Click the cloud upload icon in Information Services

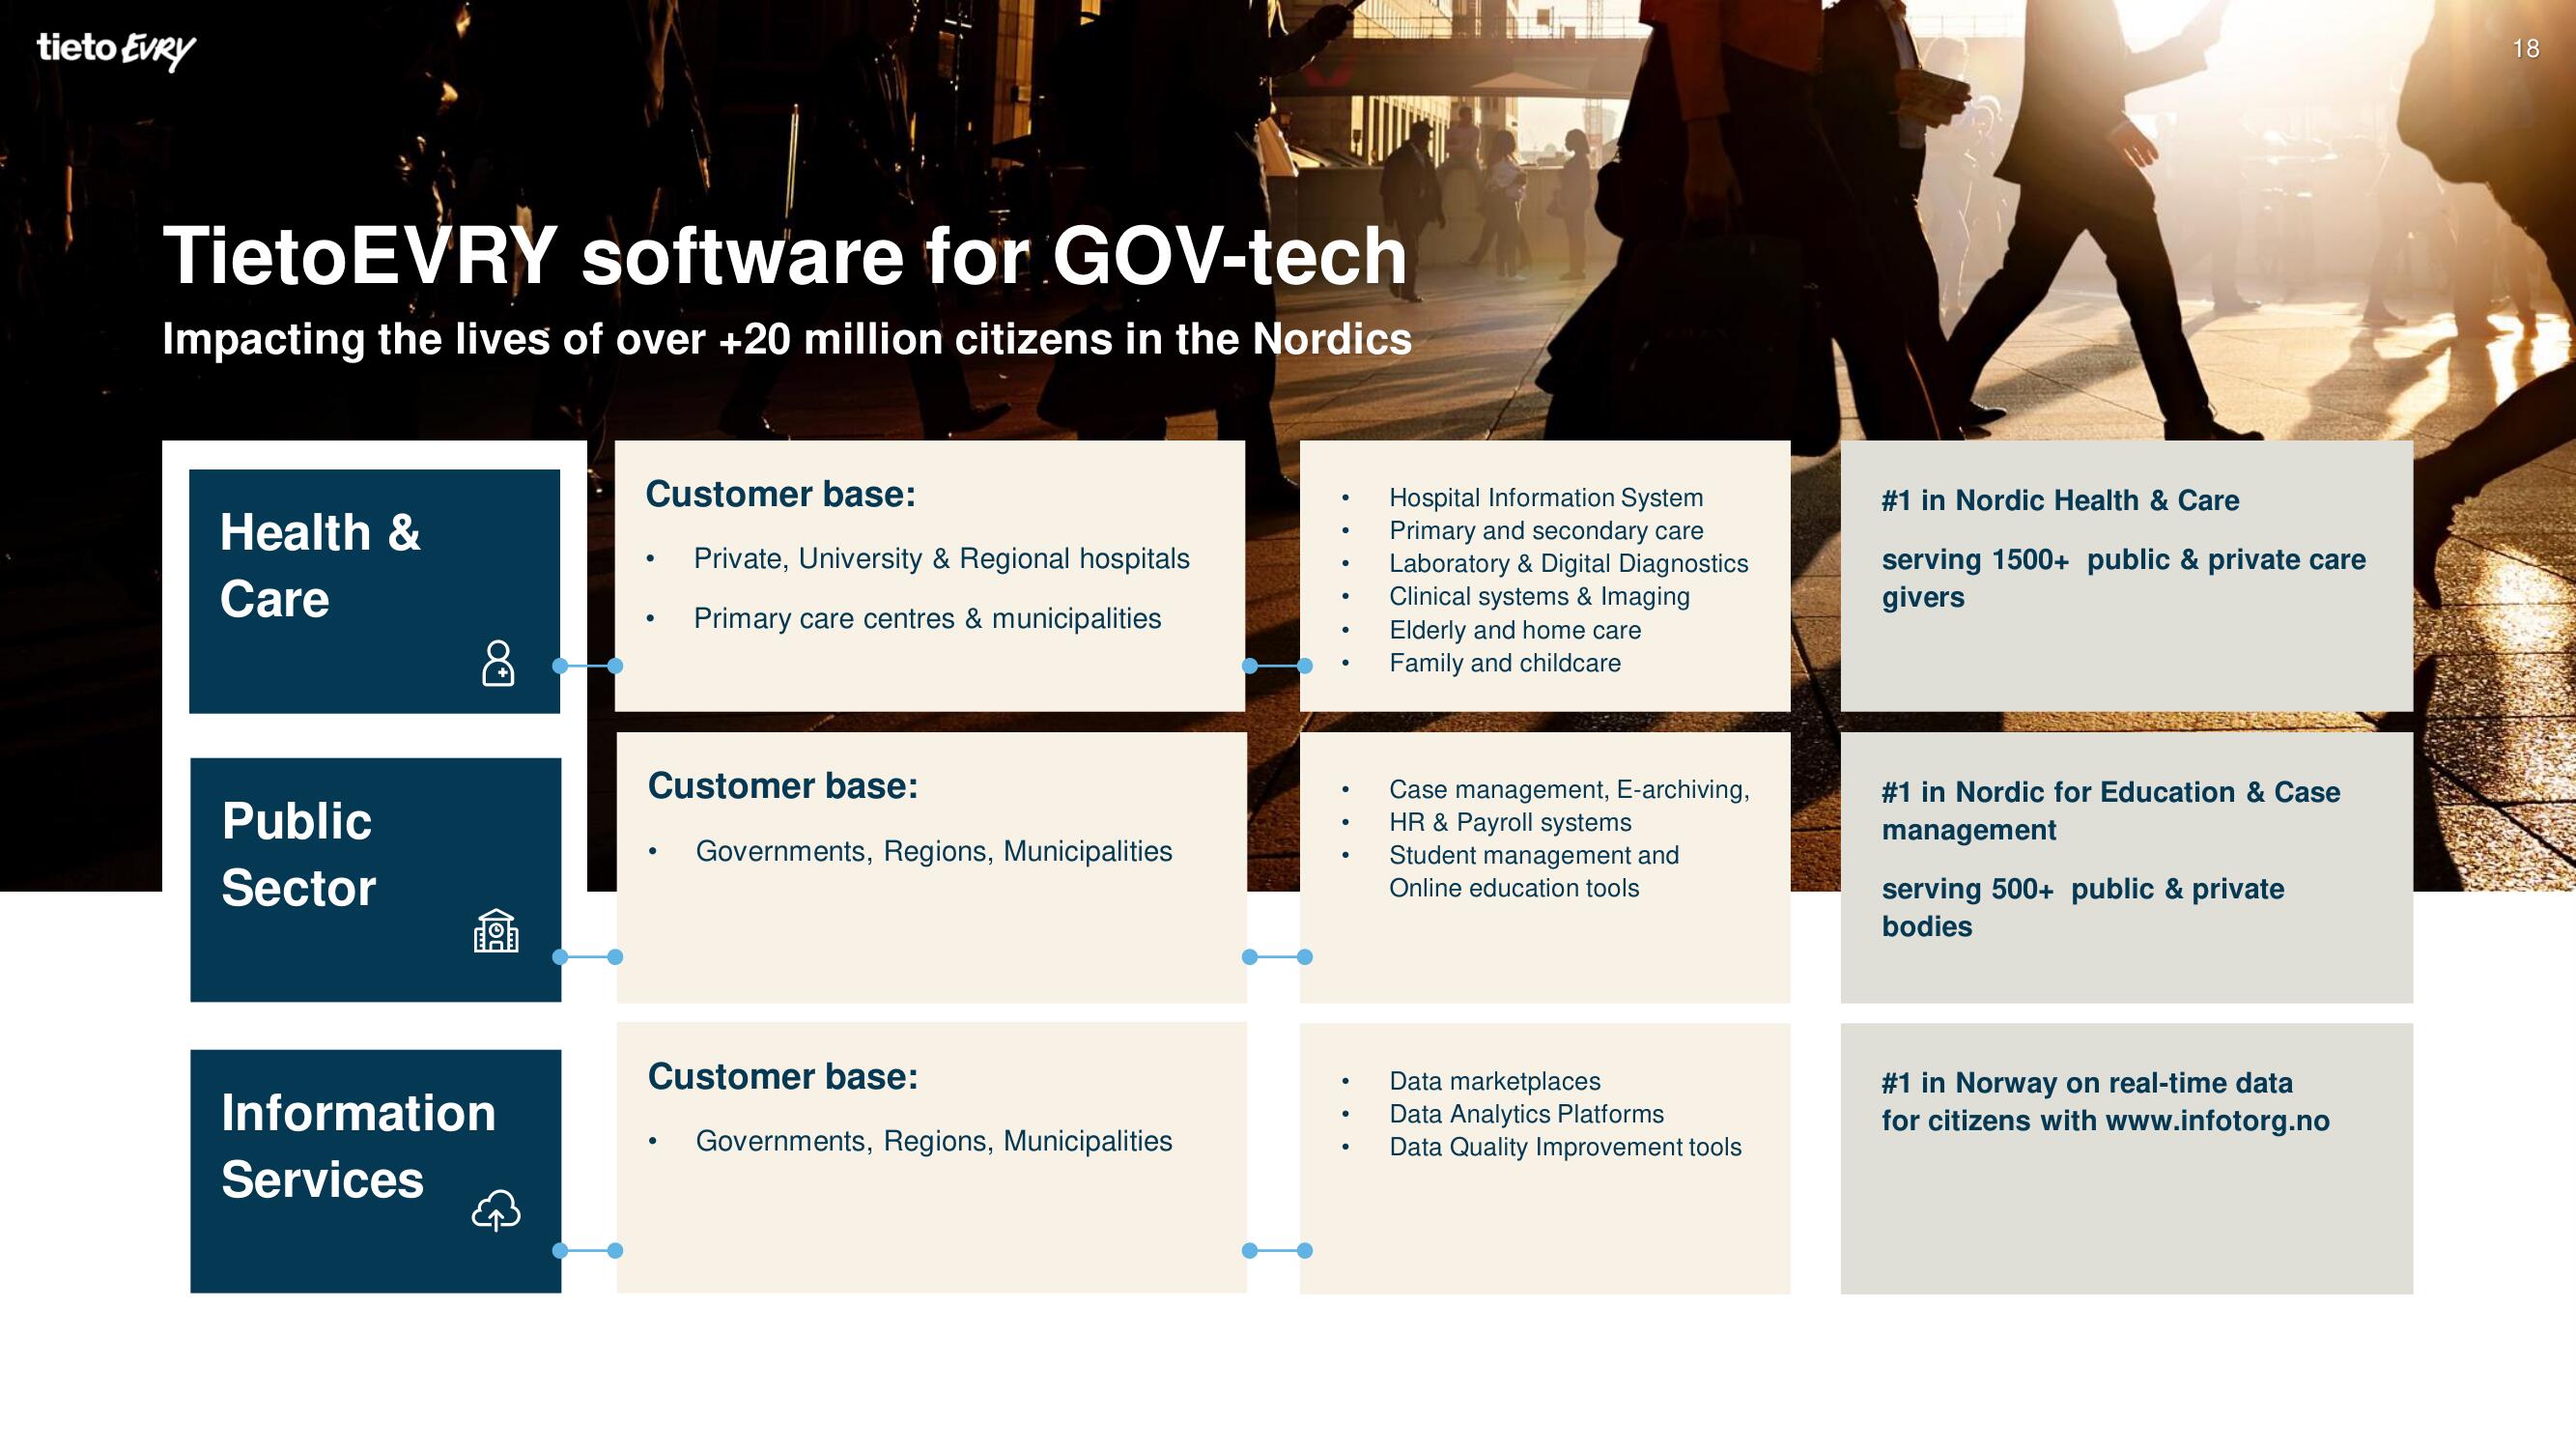(496, 1211)
